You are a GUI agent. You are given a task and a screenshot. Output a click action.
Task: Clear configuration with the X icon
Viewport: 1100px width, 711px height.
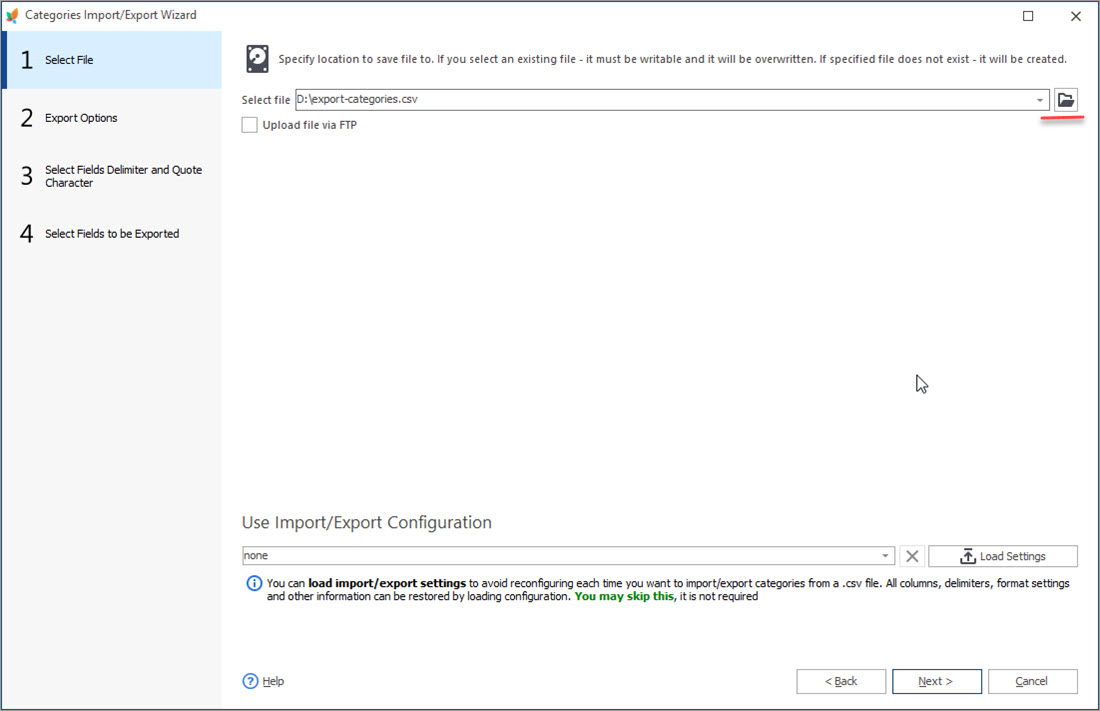(911, 556)
